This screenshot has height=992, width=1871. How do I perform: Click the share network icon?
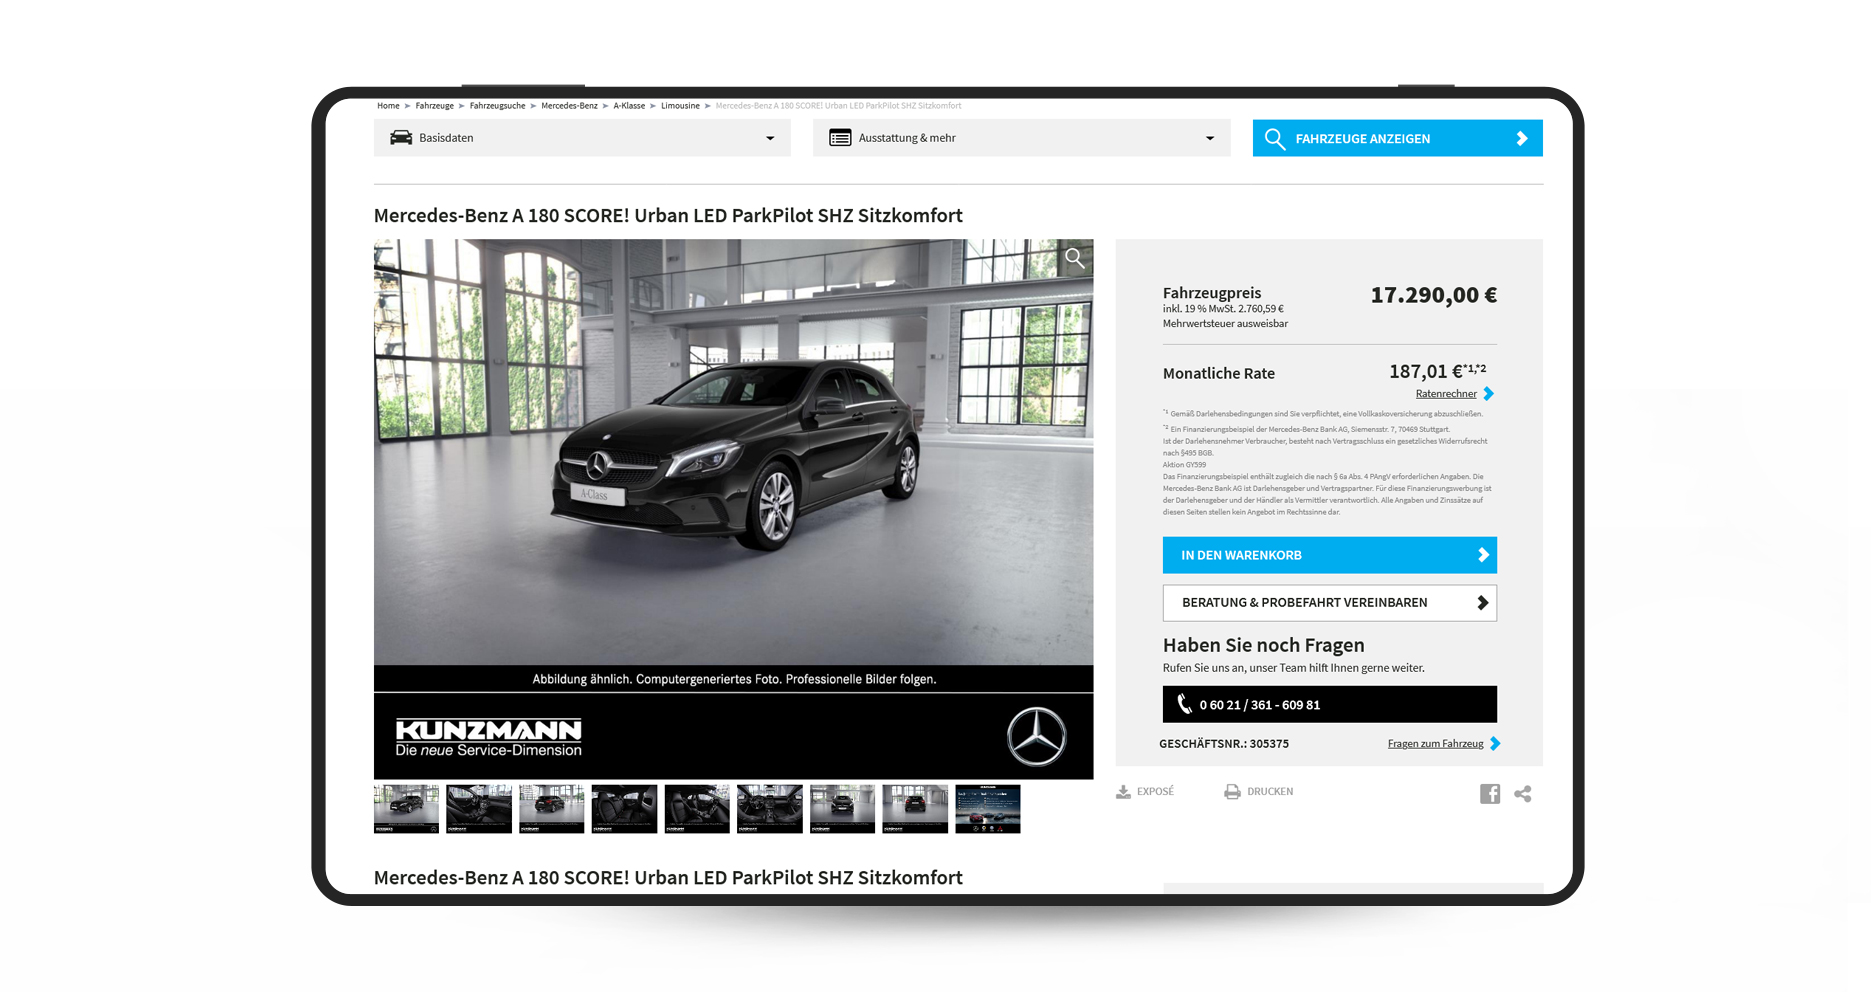tap(1523, 794)
